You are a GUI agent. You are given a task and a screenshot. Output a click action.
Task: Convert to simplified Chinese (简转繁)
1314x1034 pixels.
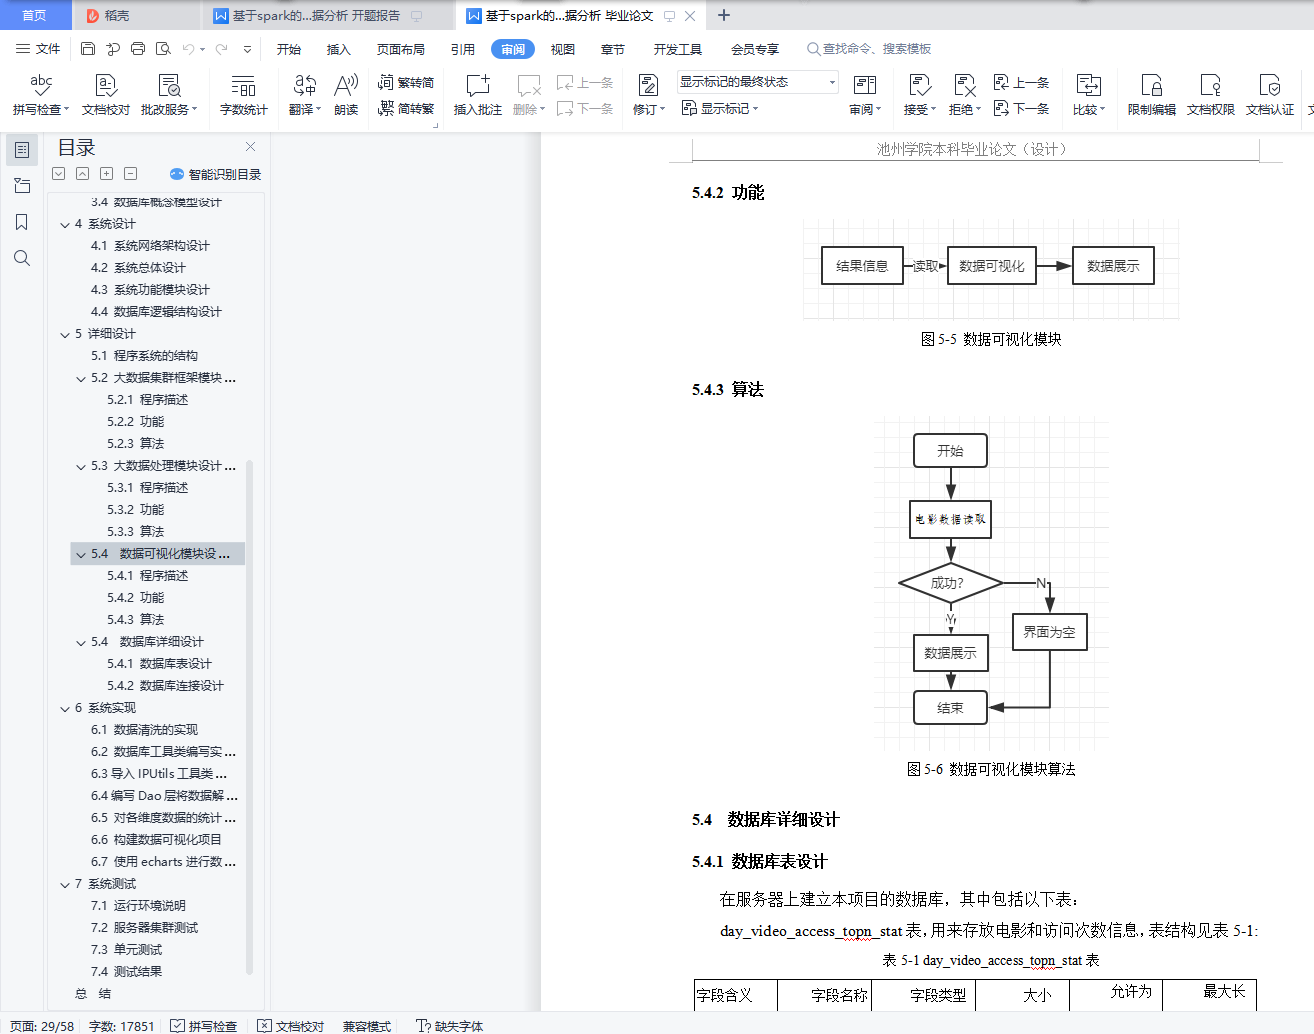406,108
